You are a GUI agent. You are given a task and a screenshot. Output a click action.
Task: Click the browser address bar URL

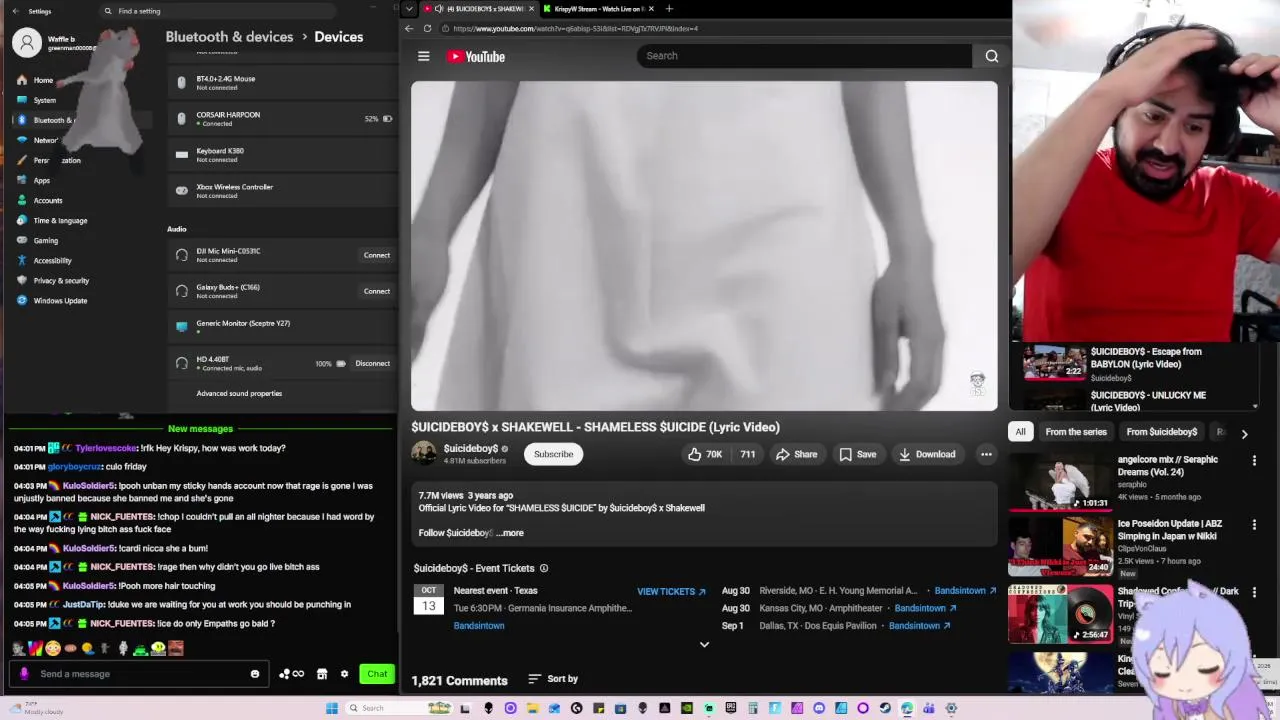tap(576, 28)
